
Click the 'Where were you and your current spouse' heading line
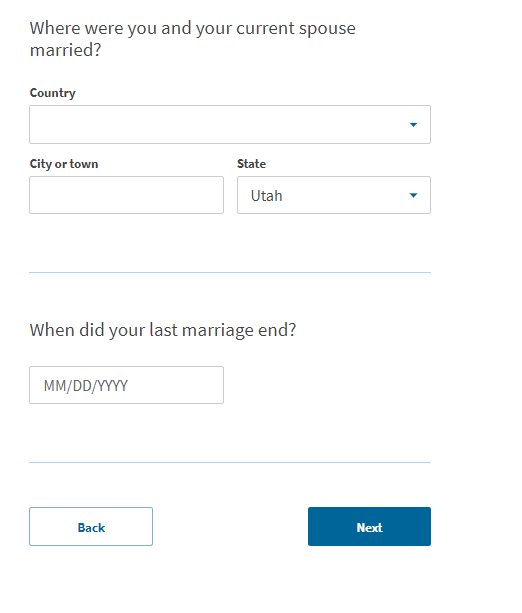[x=193, y=28]
